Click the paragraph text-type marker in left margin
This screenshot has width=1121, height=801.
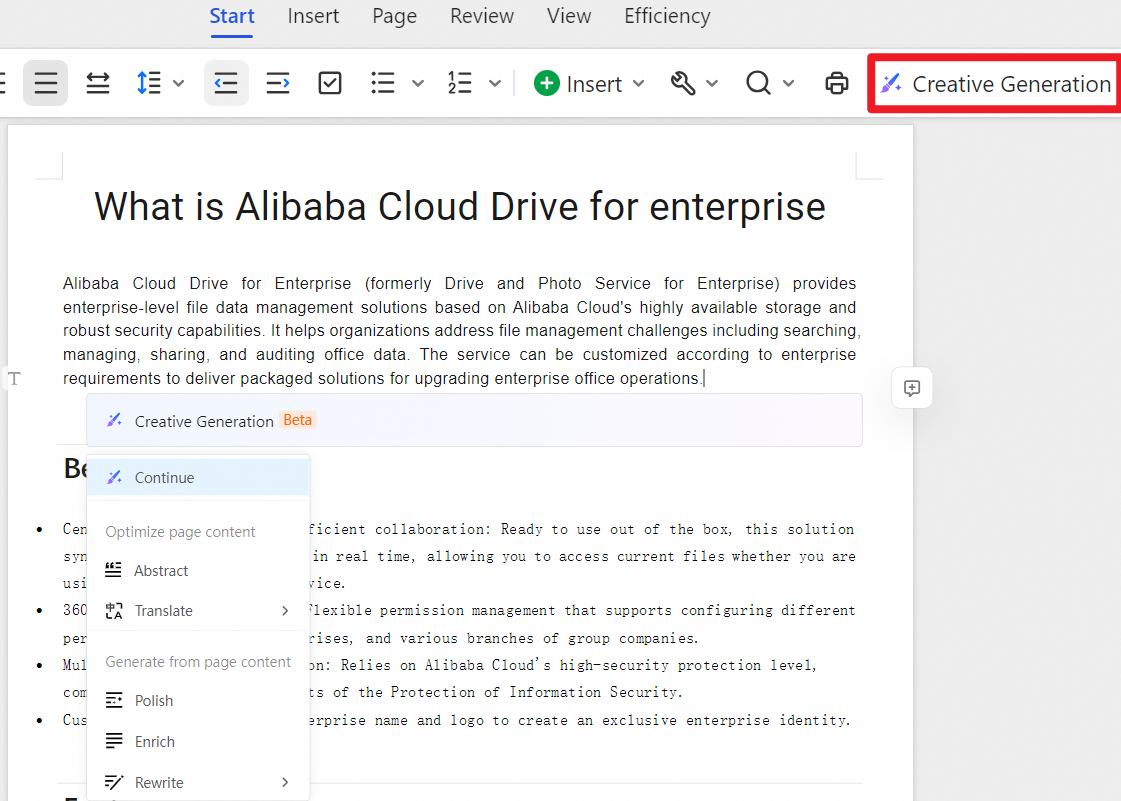[15, 378]
